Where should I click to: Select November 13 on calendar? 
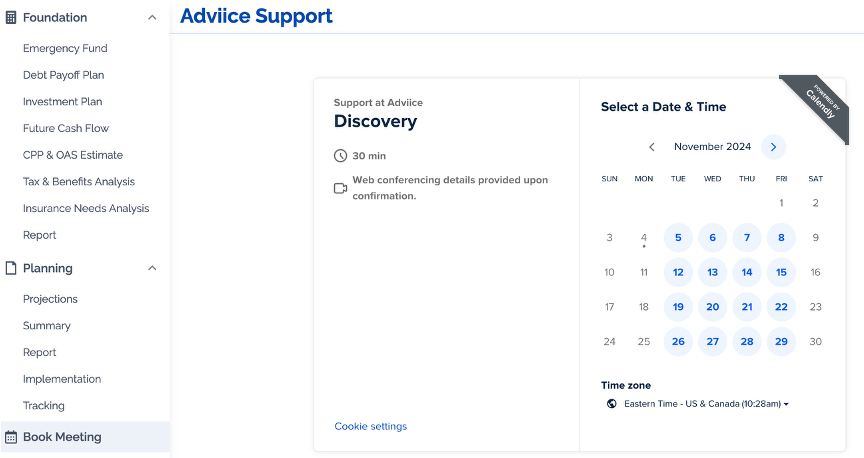712,272
